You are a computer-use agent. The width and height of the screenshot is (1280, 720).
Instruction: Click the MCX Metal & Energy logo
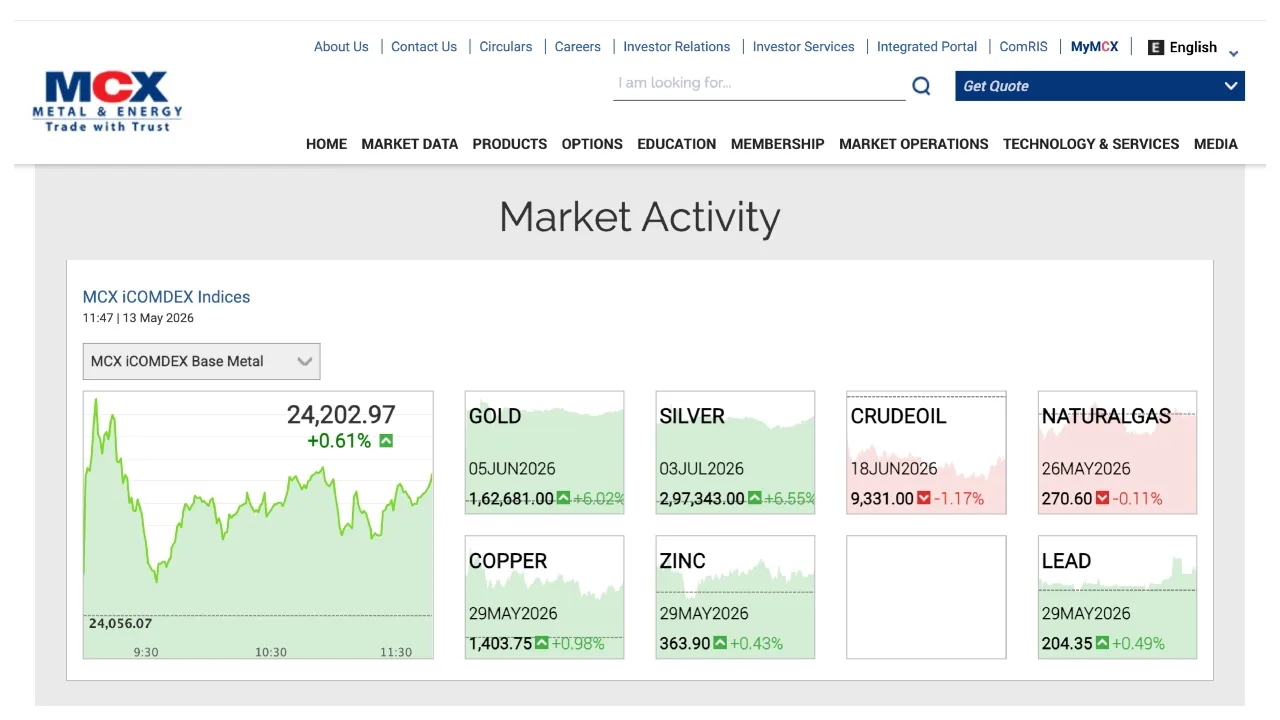coord(107,101)
